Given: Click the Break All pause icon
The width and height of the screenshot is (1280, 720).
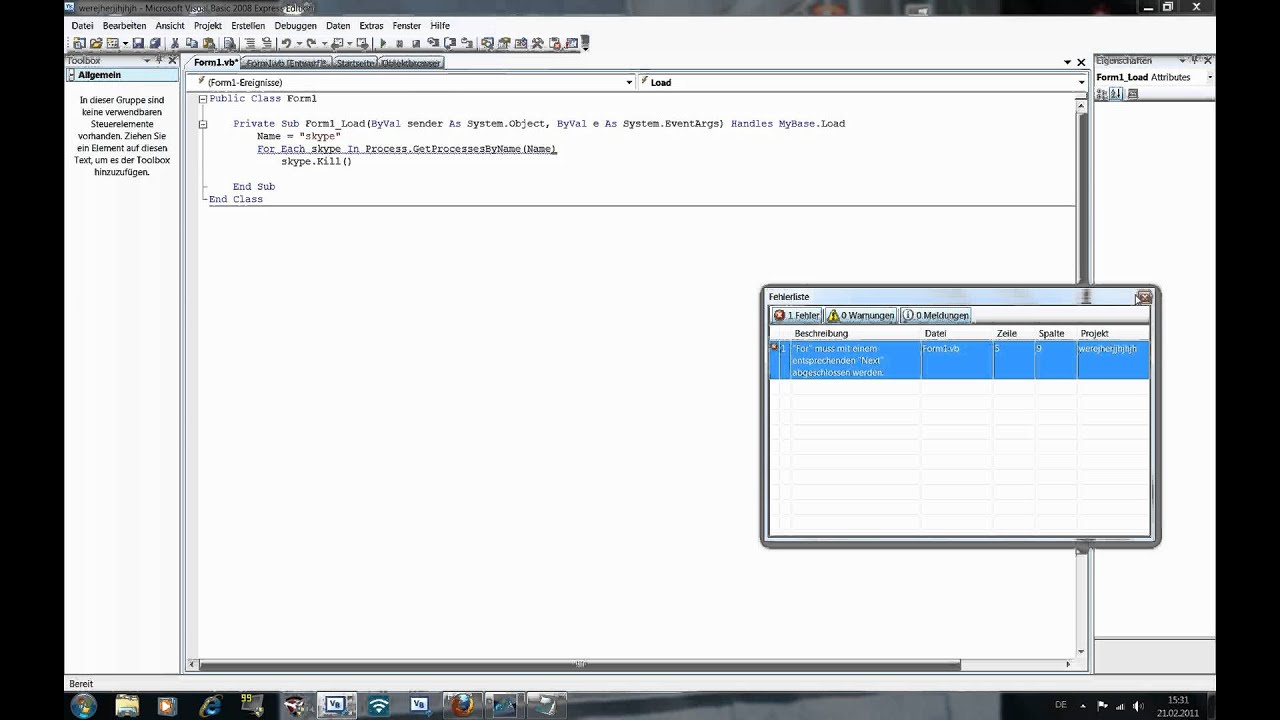Looking at the screenshot, I should click(399, 43).
